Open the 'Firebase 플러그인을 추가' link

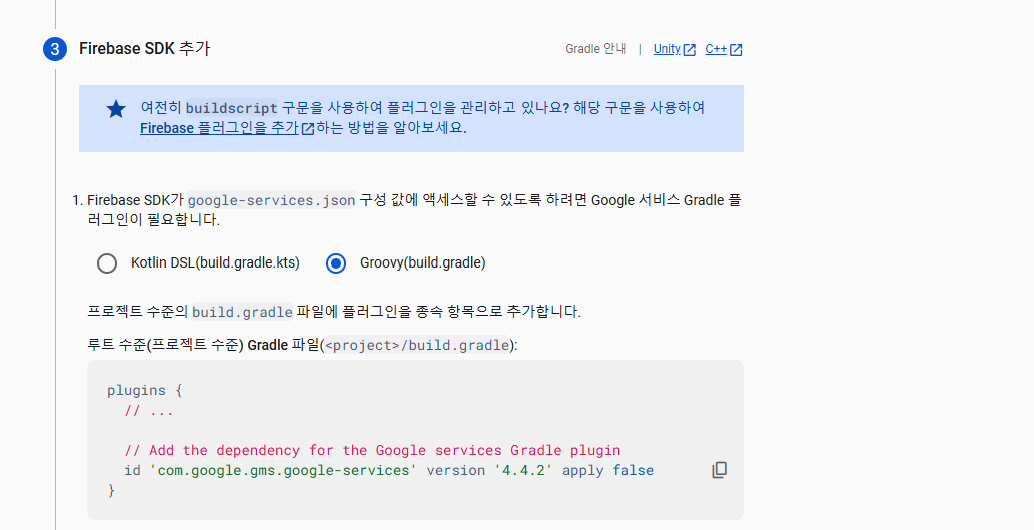[x=227, y=128]
